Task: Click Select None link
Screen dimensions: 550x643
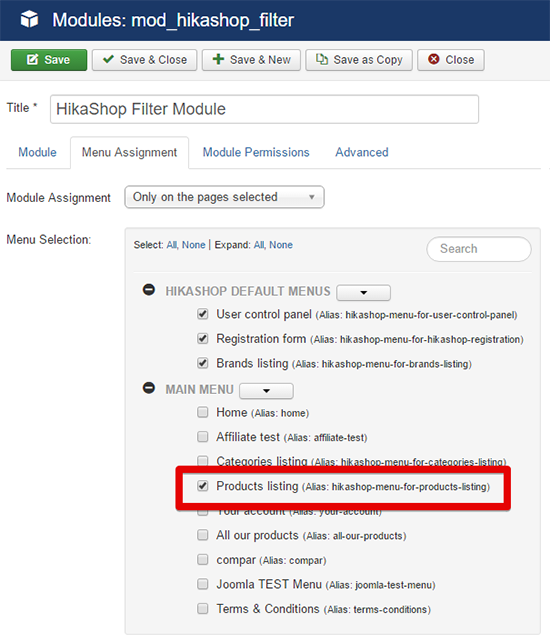Action: pos(194,245)
